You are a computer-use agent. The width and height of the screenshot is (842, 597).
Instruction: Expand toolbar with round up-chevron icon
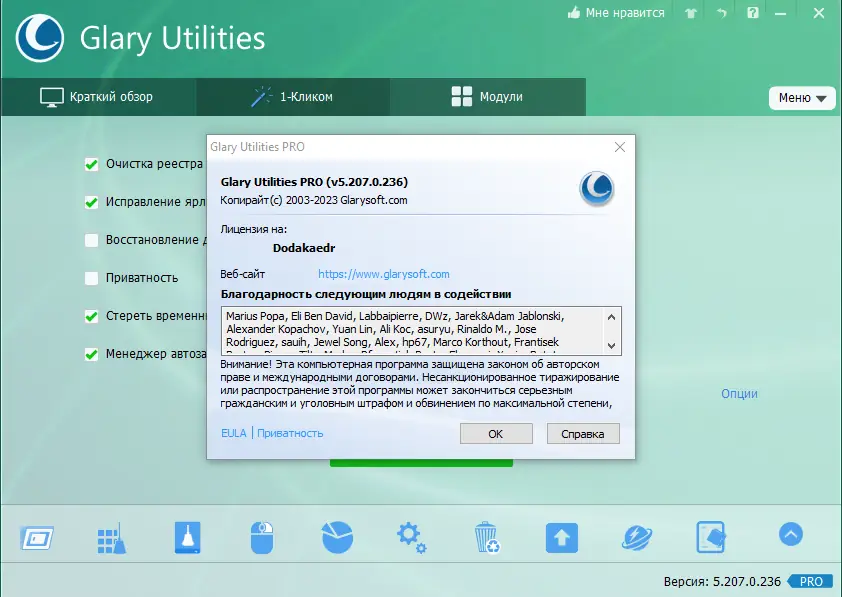point(790,534)
